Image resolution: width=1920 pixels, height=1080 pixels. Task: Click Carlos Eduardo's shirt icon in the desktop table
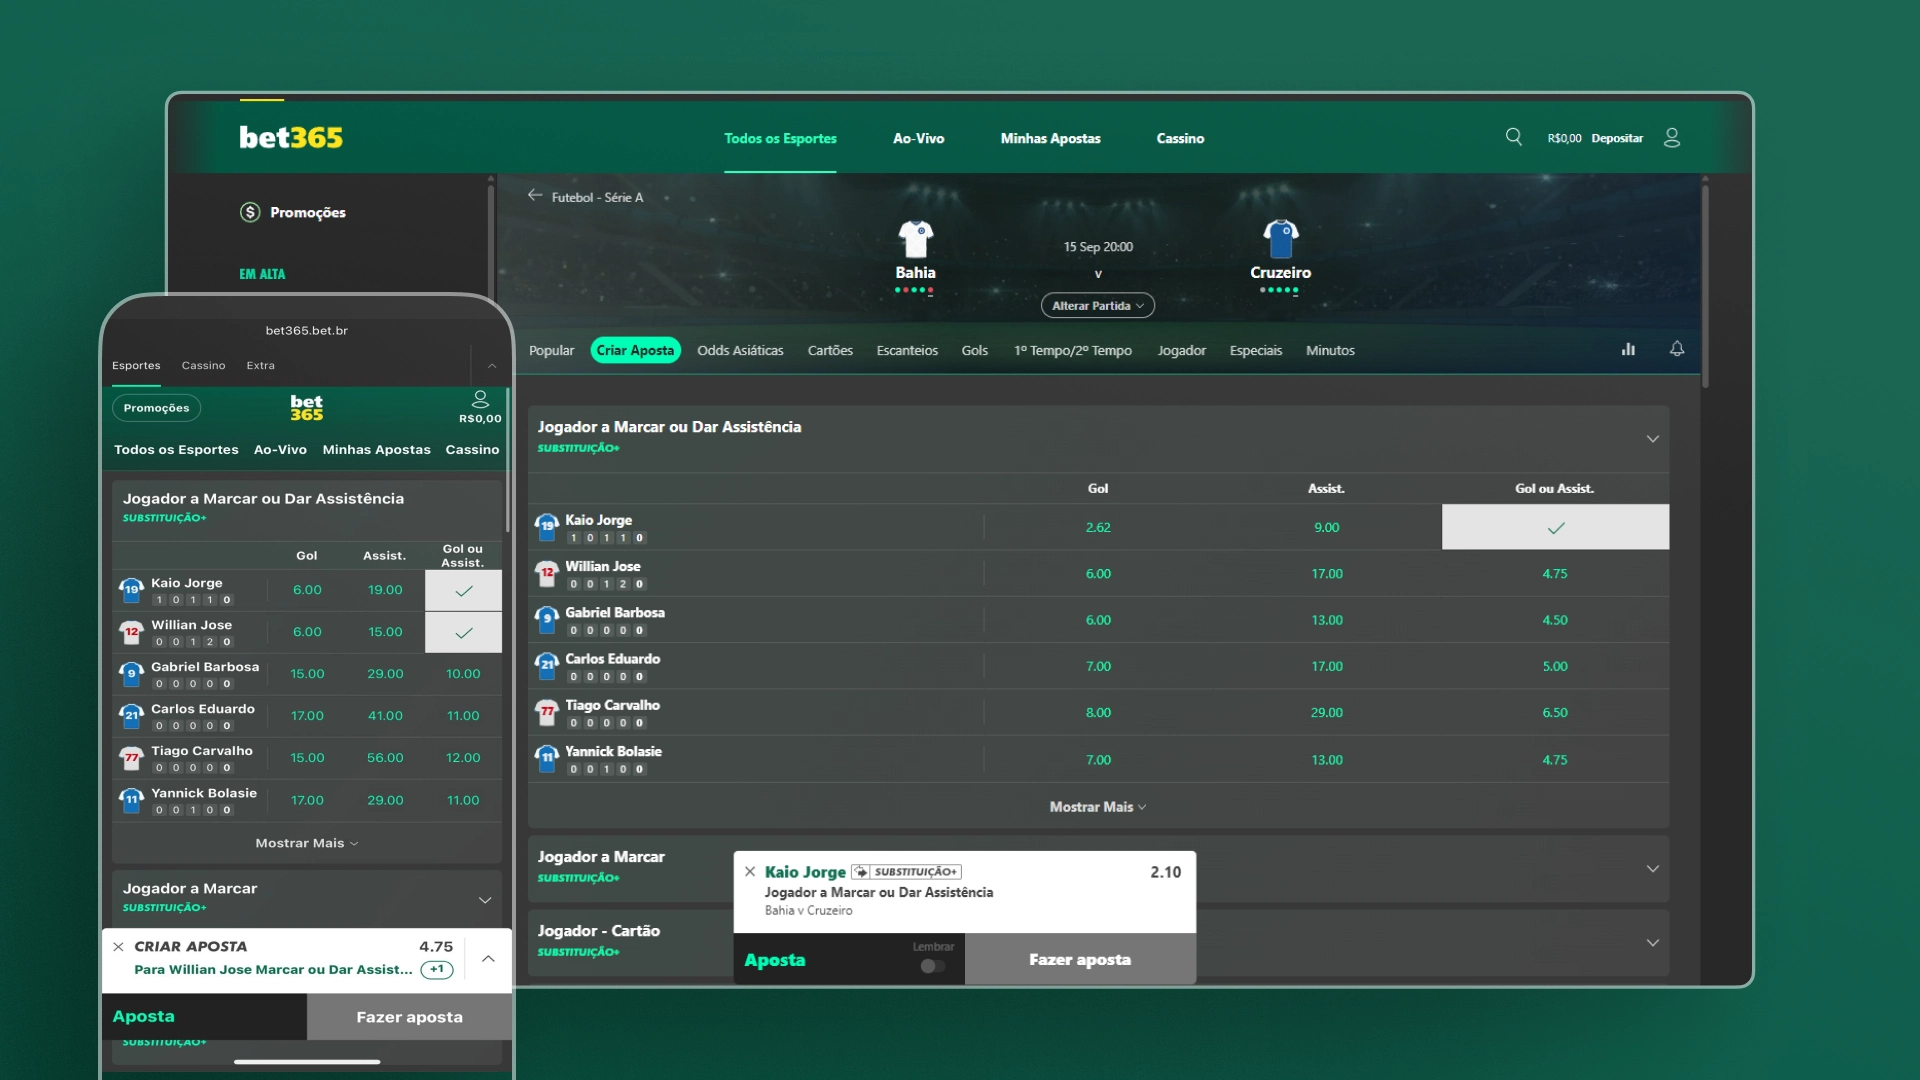pyautogui.click(x=547, y=665)
